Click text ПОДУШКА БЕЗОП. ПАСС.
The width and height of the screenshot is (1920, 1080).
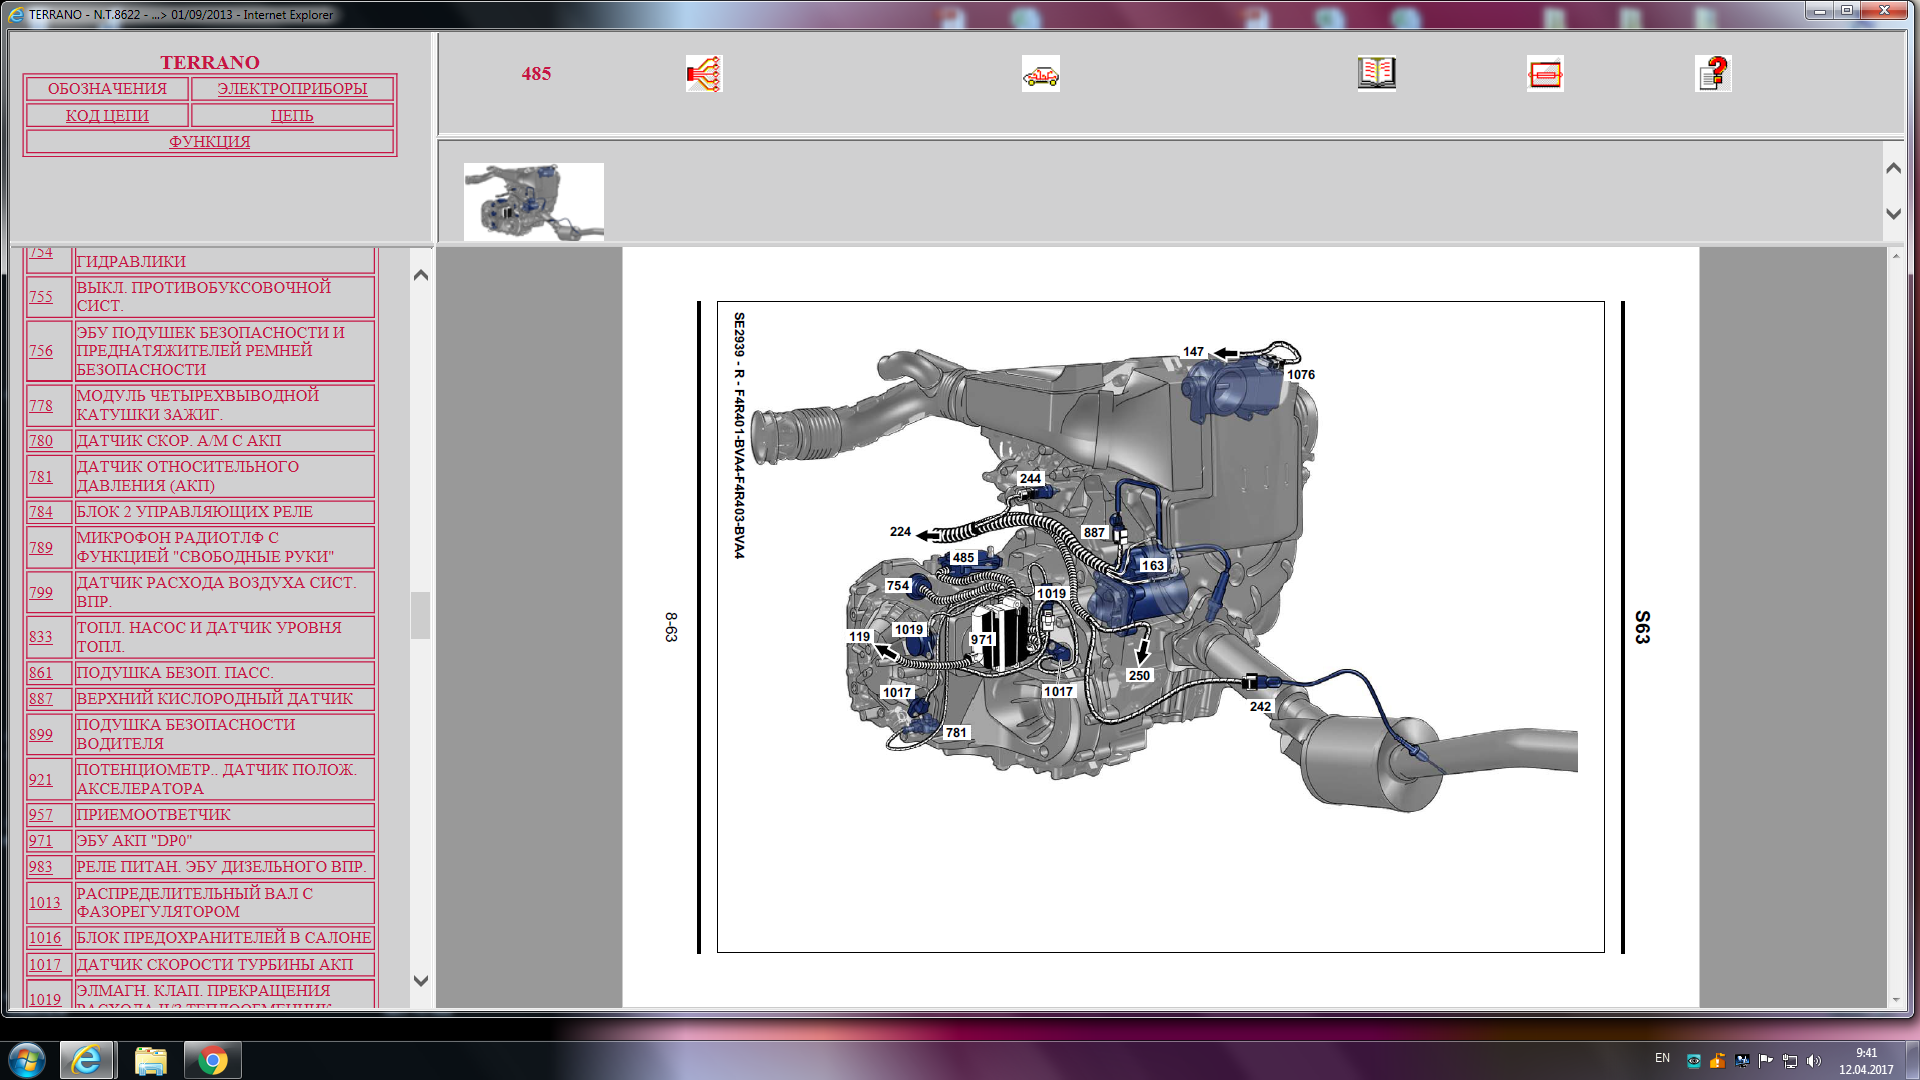[175, 673]
